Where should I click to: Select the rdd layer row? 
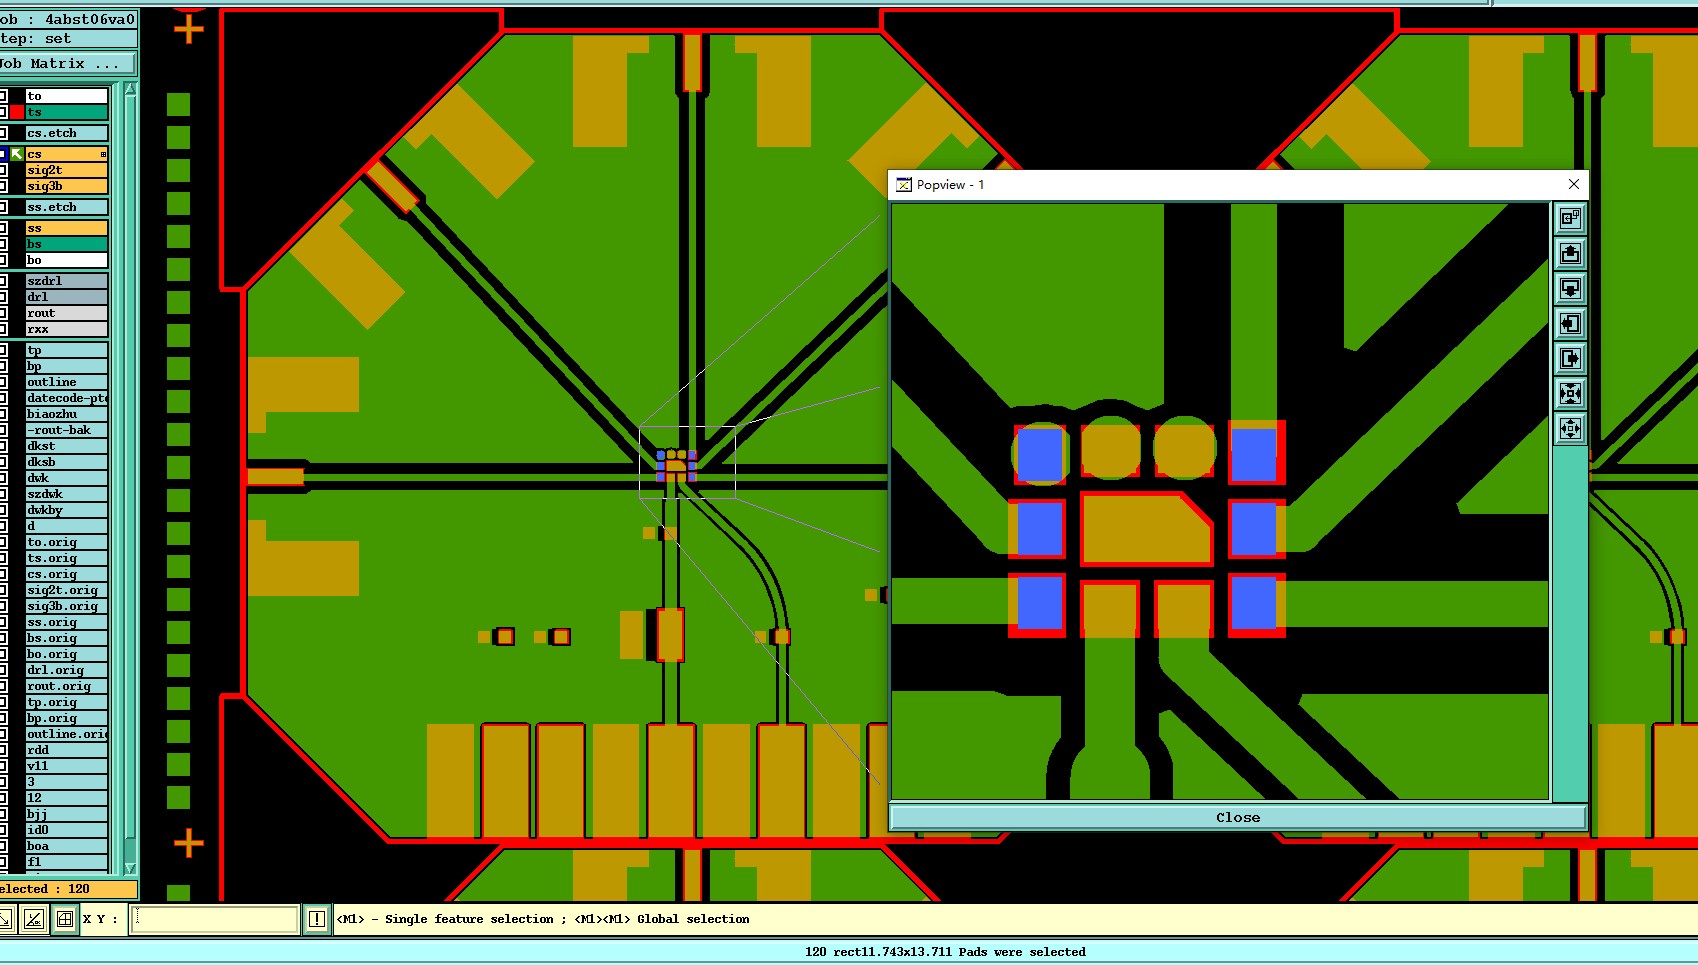(66, 750)
